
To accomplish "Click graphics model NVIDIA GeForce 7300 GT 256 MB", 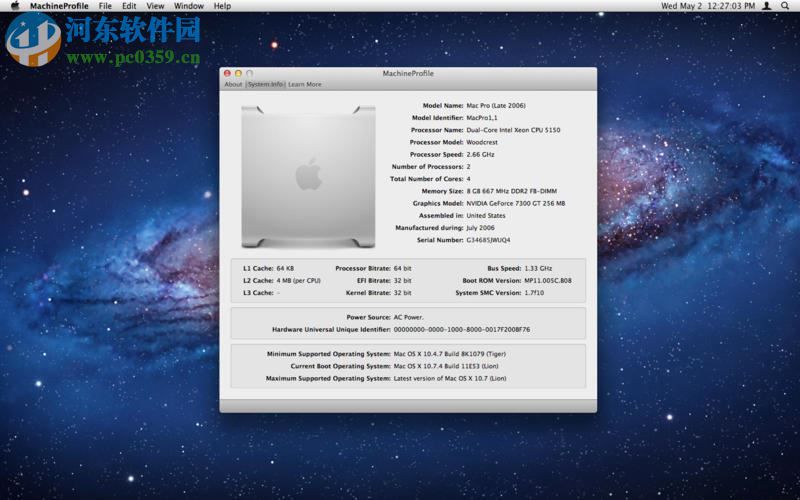I will 516,204.
